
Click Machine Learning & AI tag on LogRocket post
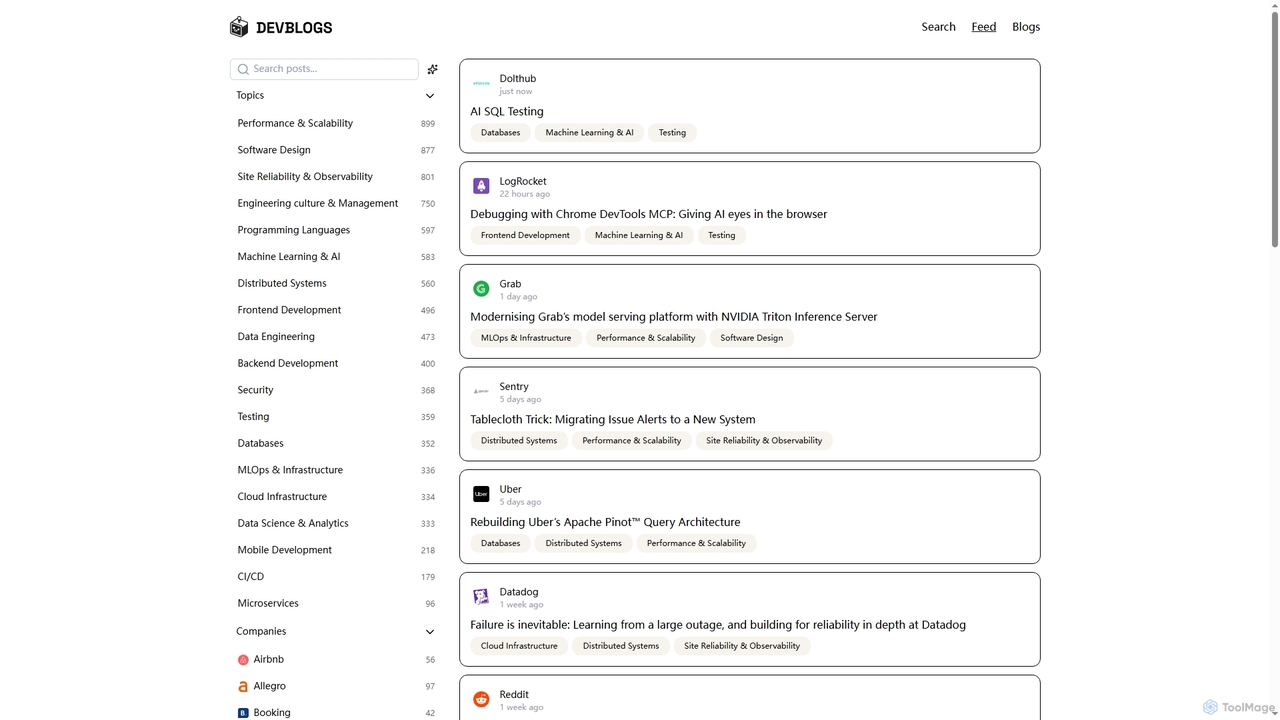click(639, 236)
